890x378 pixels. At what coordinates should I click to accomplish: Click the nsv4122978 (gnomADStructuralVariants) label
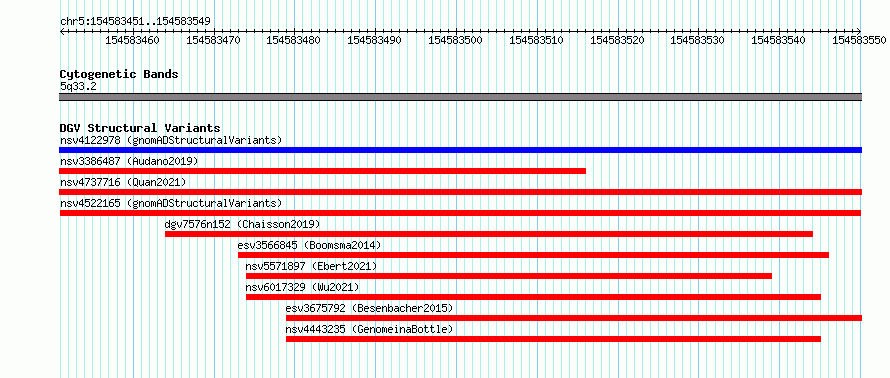click(171, 140)
